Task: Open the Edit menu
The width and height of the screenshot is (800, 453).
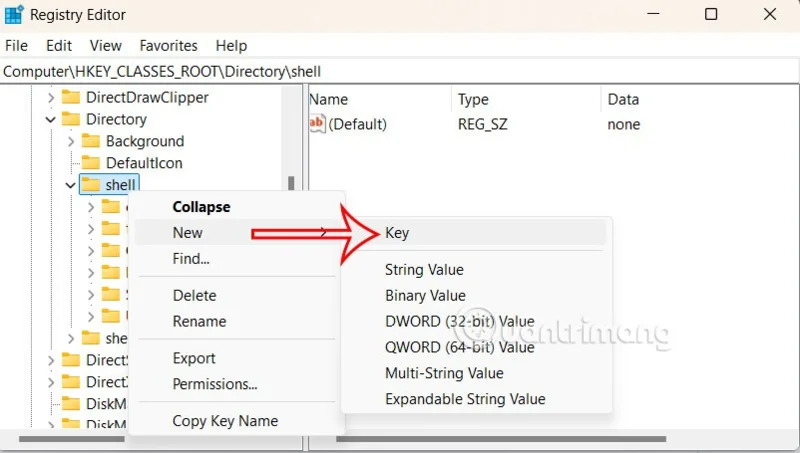Action: coord(59,46)
